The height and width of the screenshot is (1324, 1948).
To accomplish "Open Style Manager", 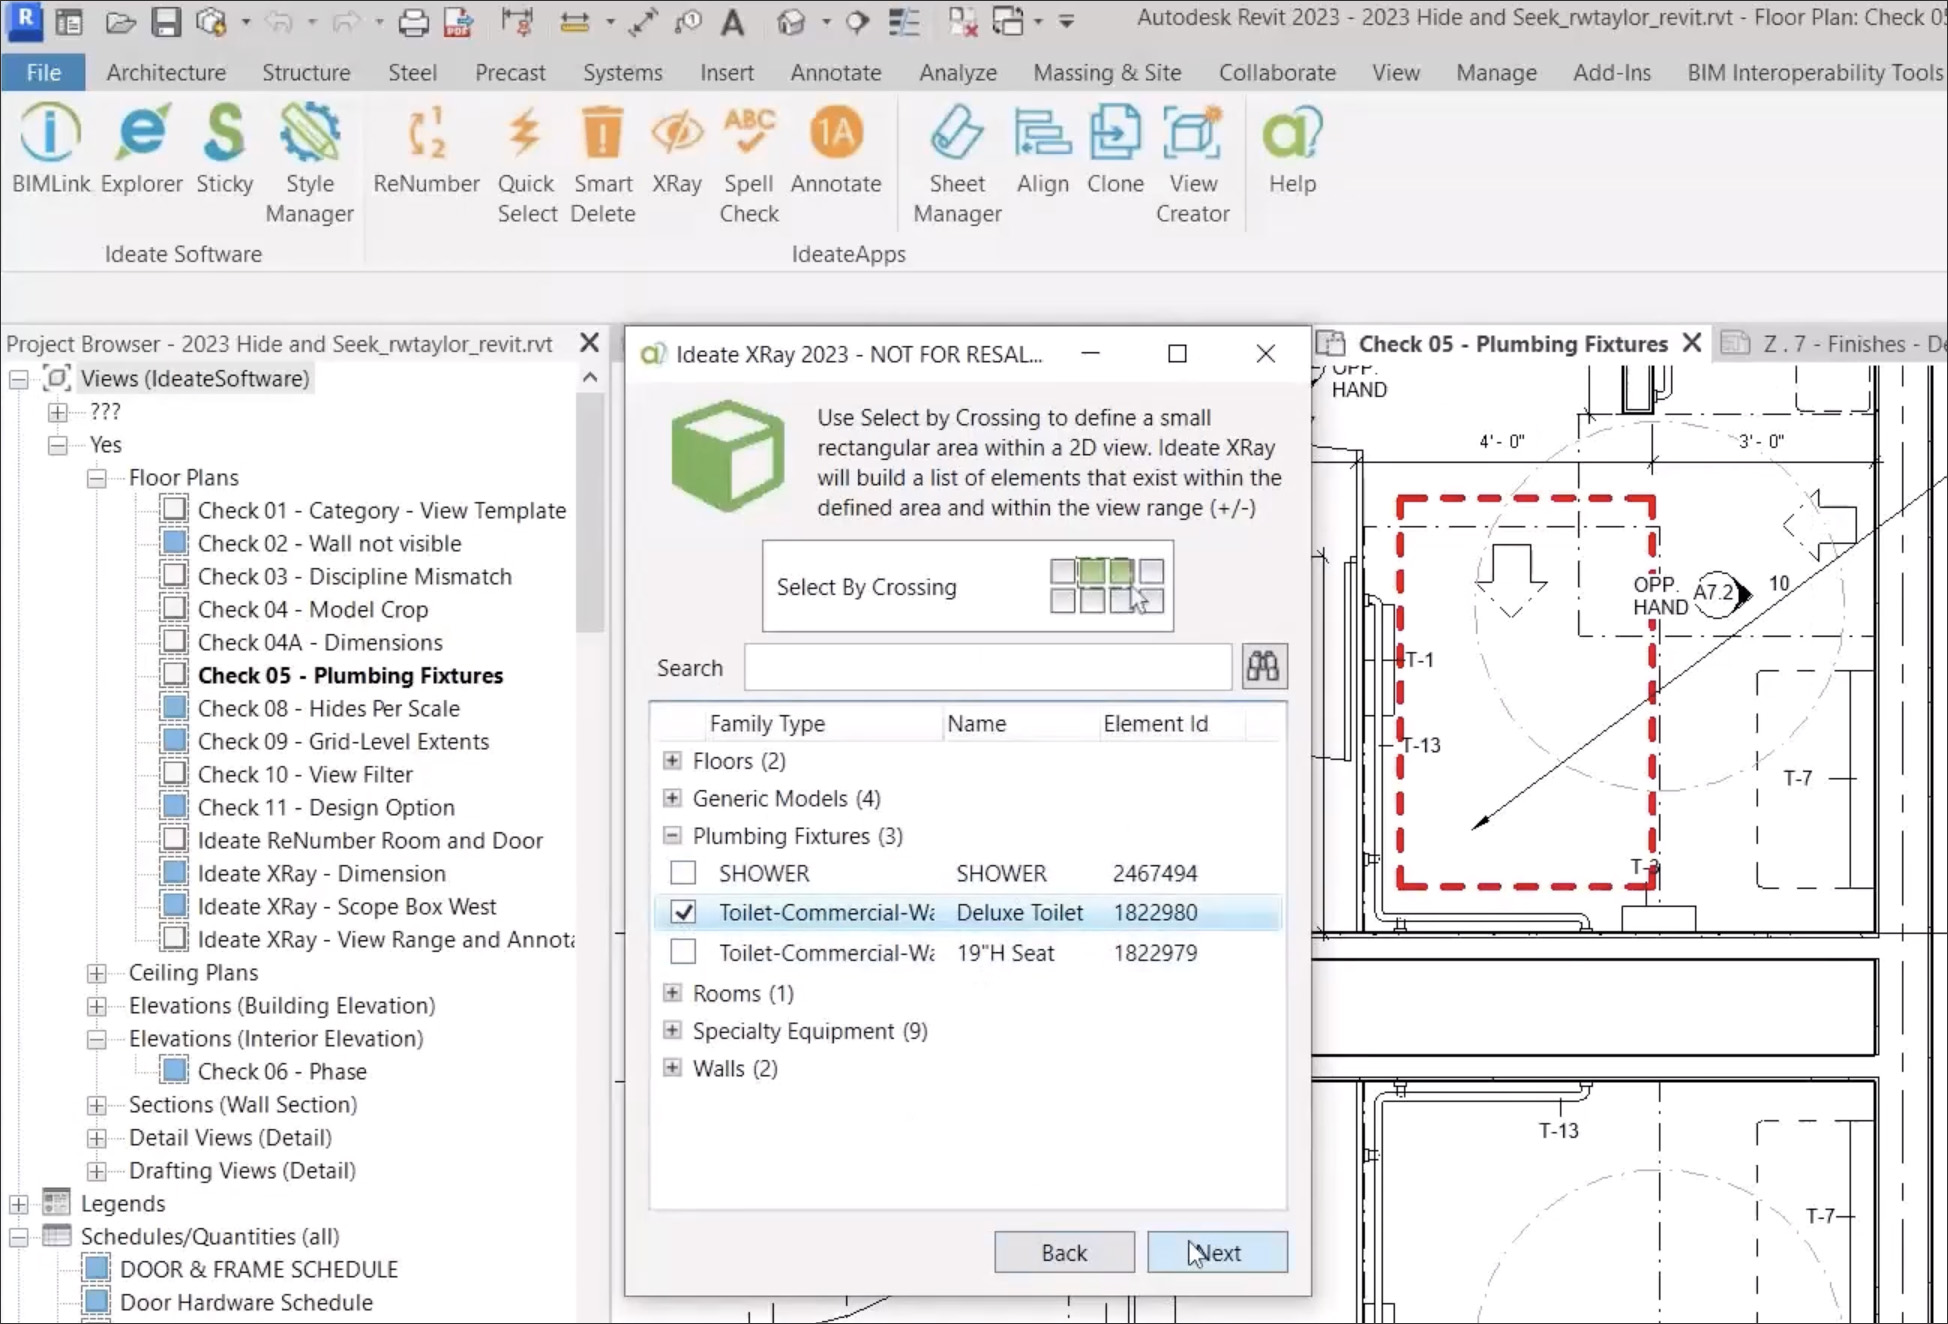I will pyautogui.click(x=309, y=163).
